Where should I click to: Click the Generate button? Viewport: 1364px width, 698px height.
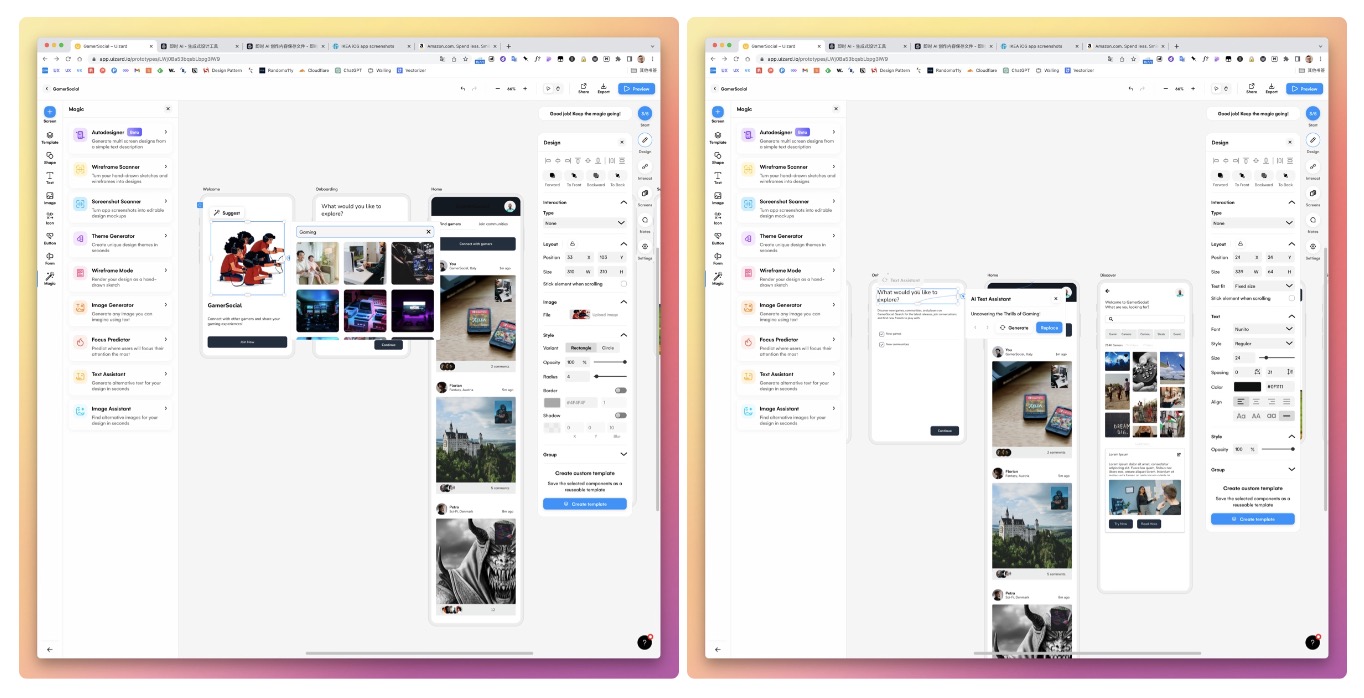click(x=1014, y=327)
